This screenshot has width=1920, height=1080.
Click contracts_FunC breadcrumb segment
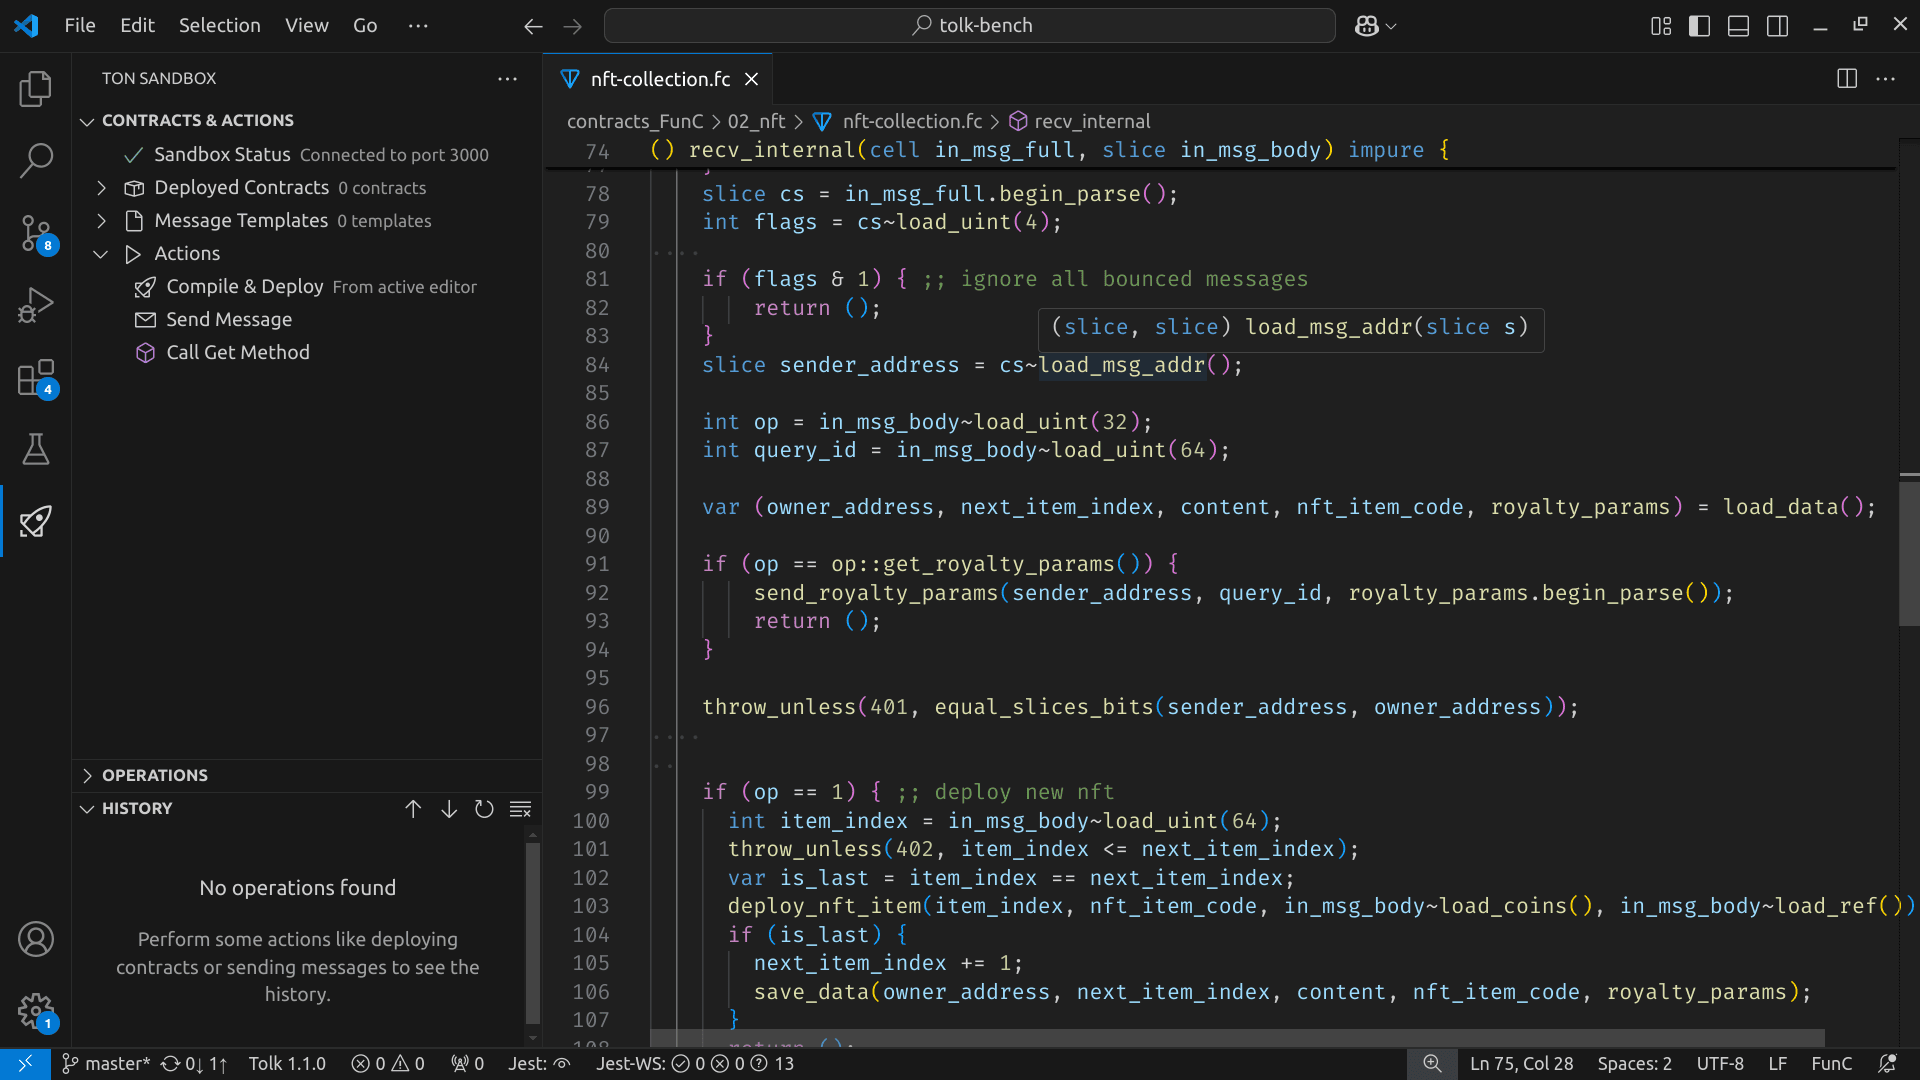pos(635,122)
